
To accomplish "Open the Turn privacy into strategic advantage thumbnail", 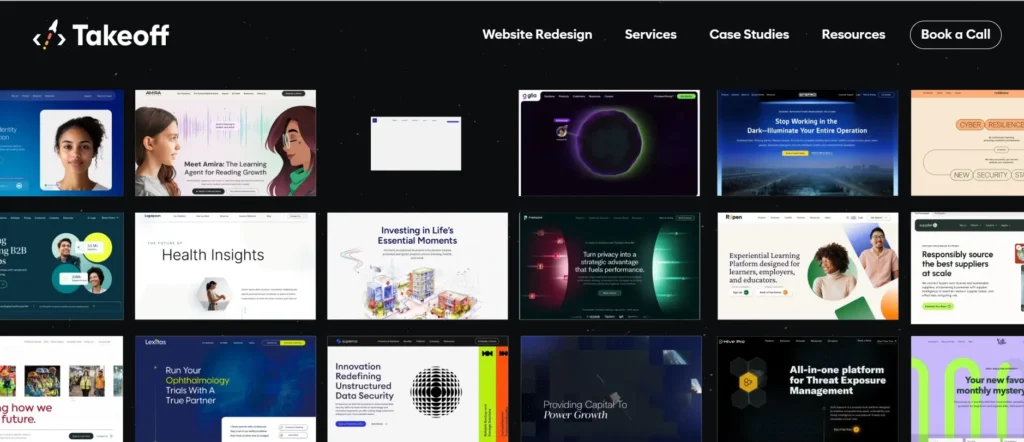I will [609, 266].
